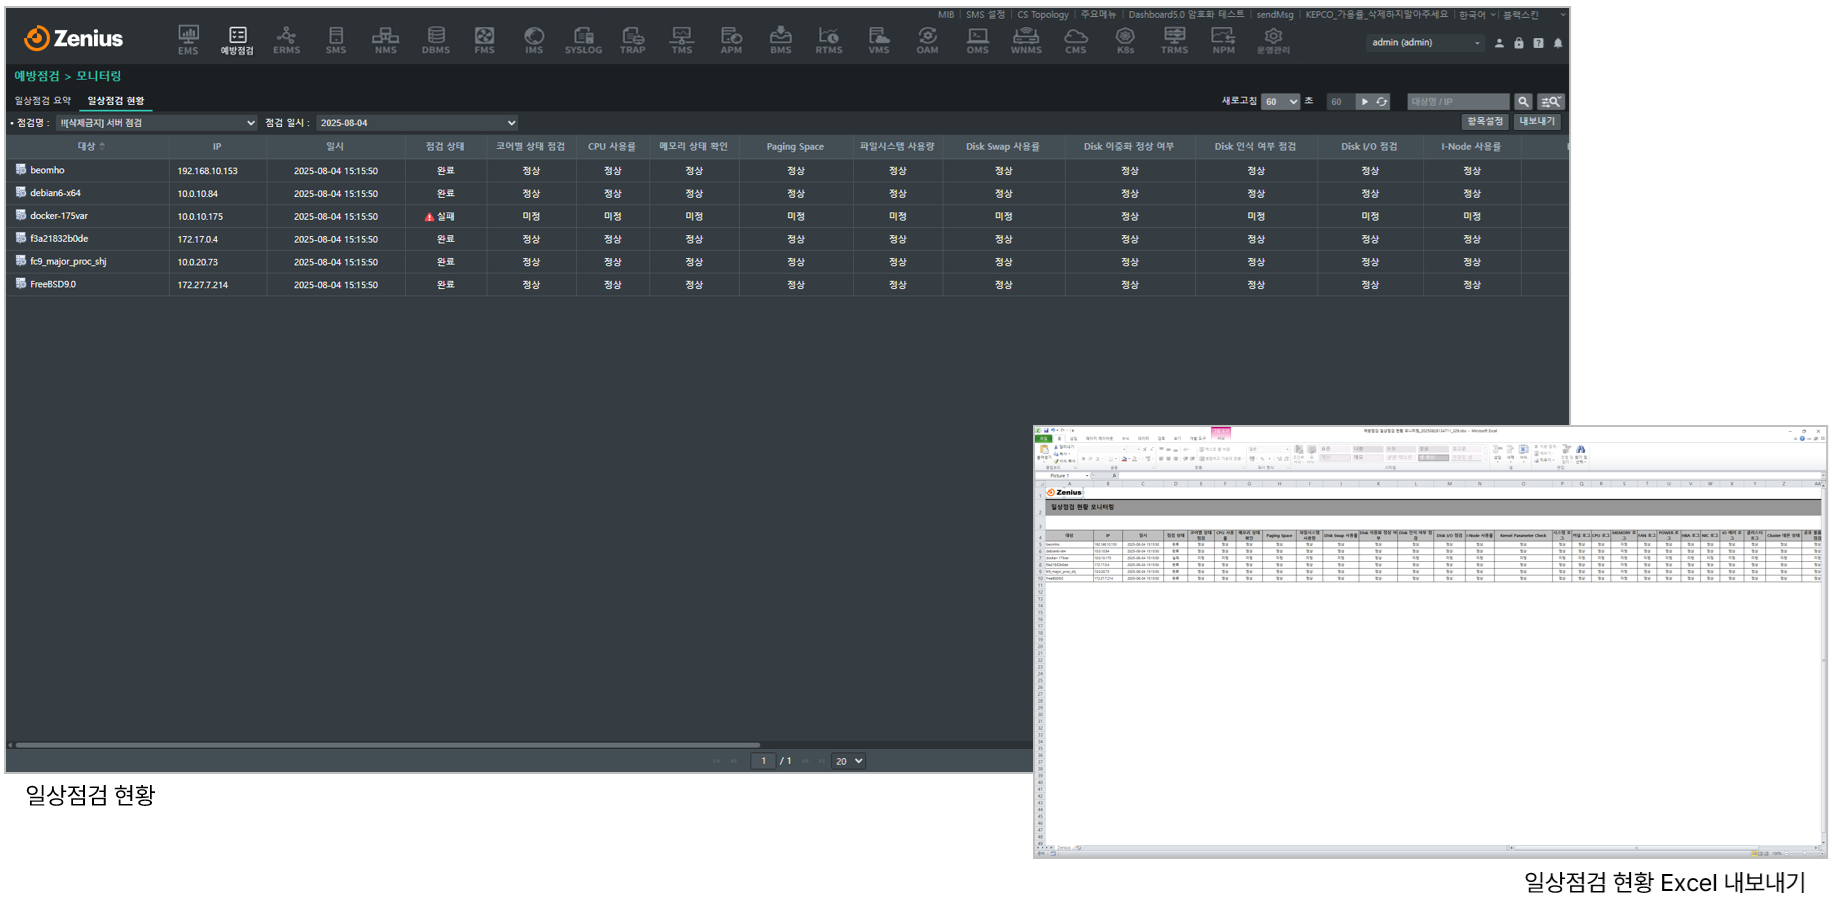Open the advanced search filter icon
The width and height of the screenshot is (1833, 901).
pos(1551,102)
